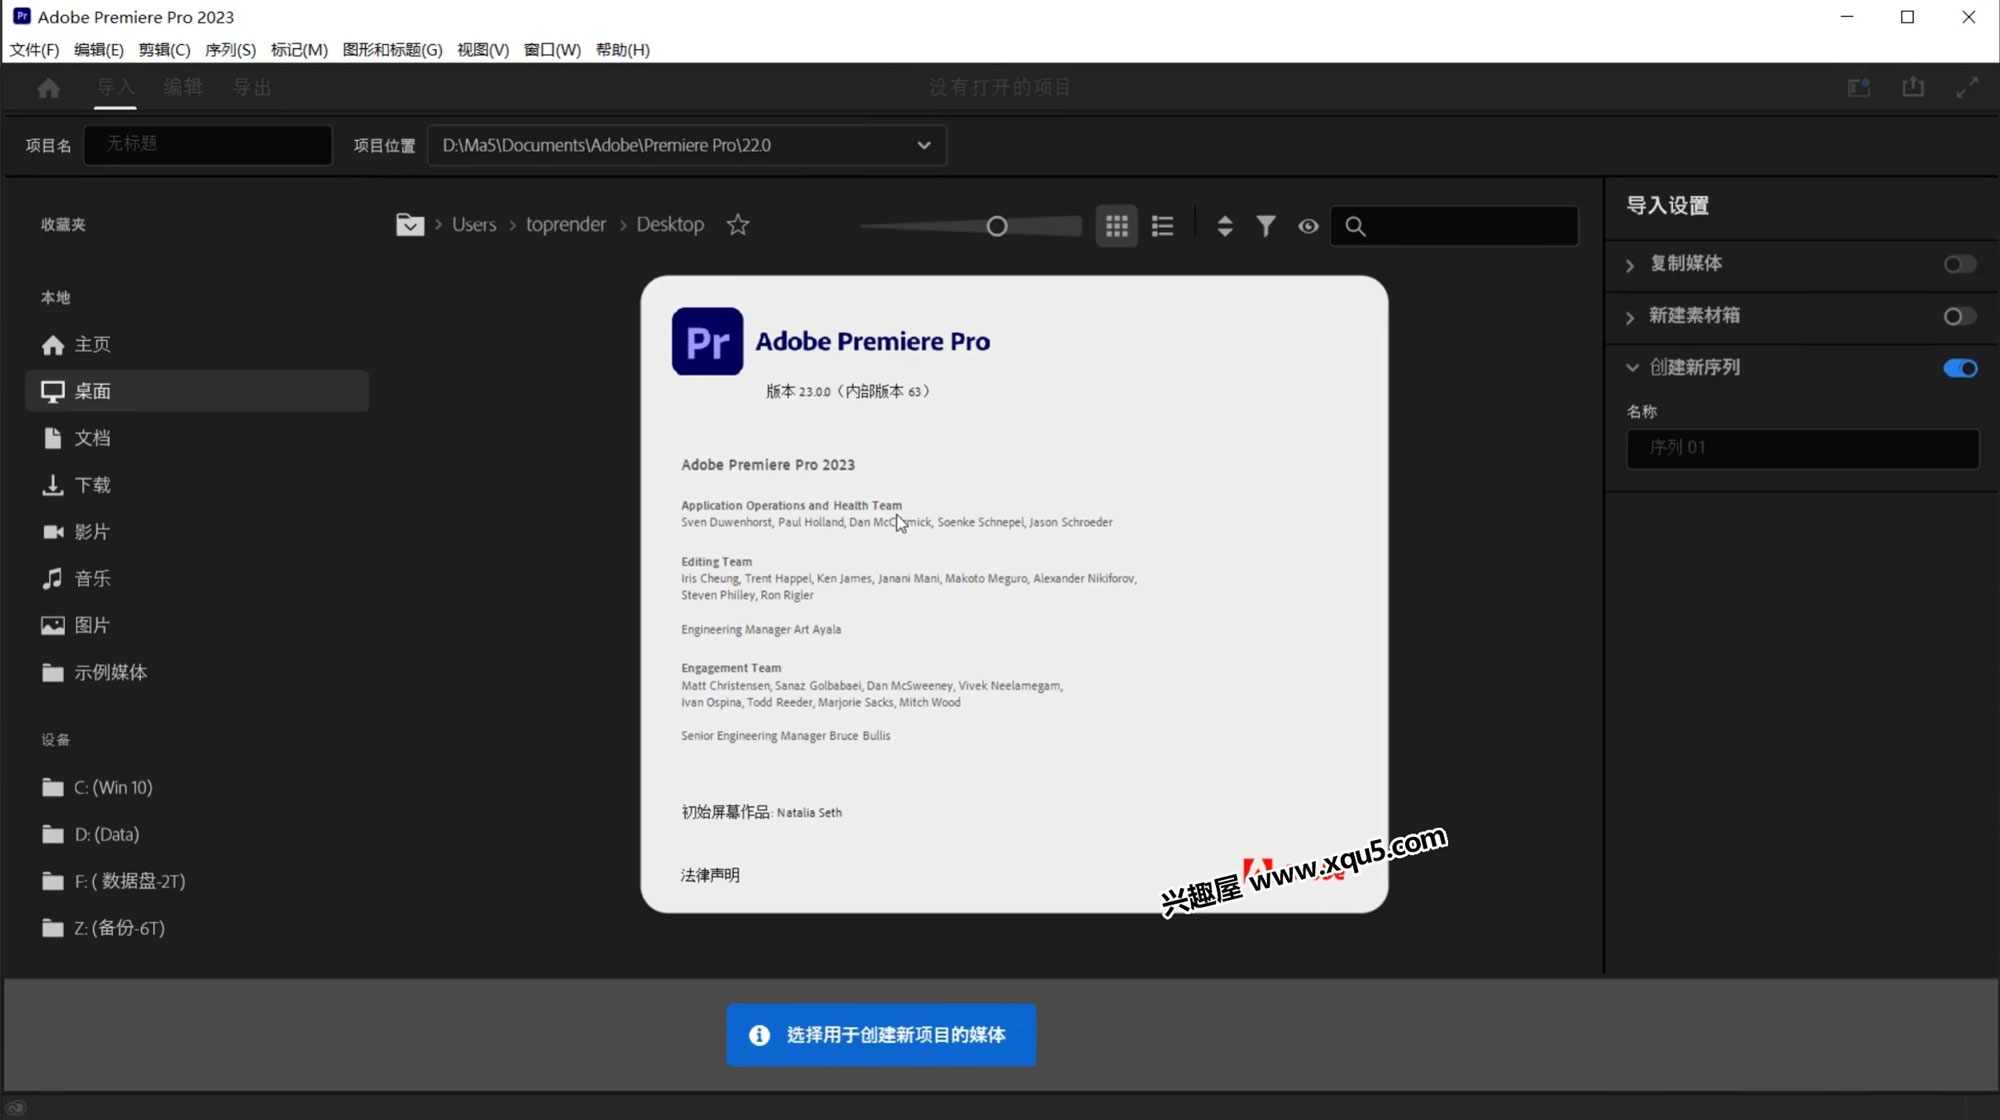Add Desktop to favorites with star icon

pyautogui.click(x=738, y=225)
